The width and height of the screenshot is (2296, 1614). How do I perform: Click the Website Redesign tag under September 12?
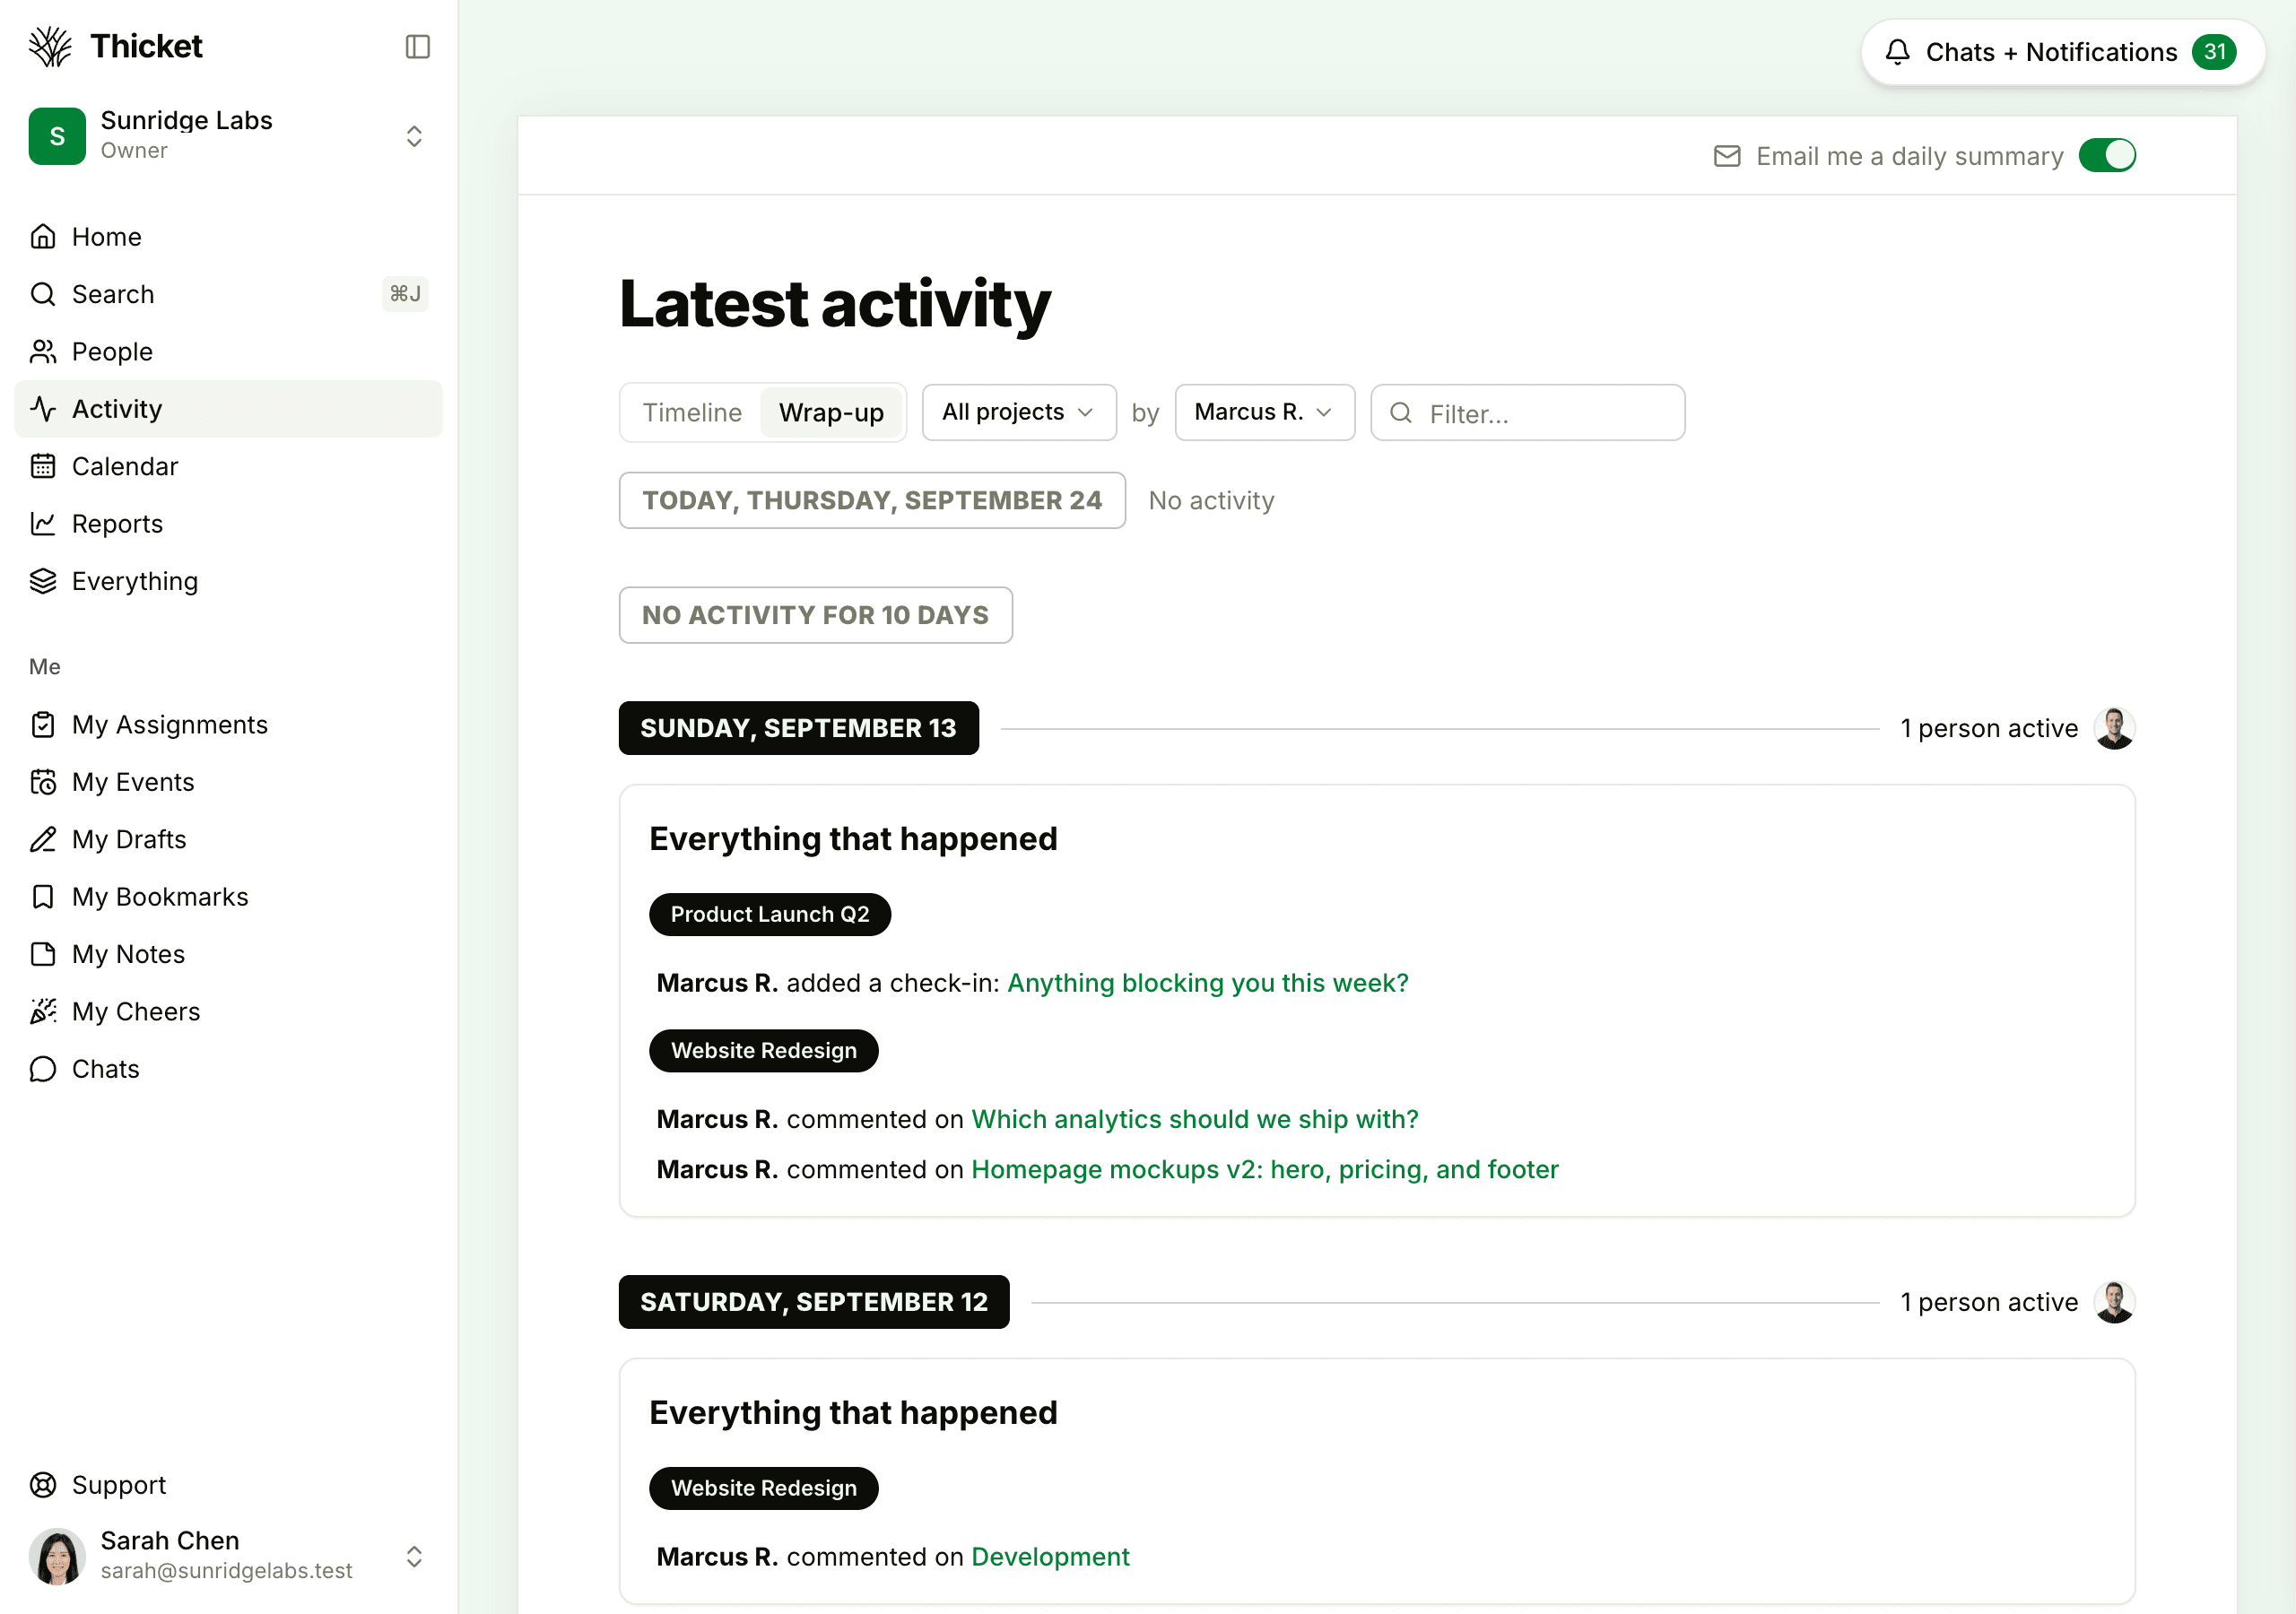[763, 1488]
